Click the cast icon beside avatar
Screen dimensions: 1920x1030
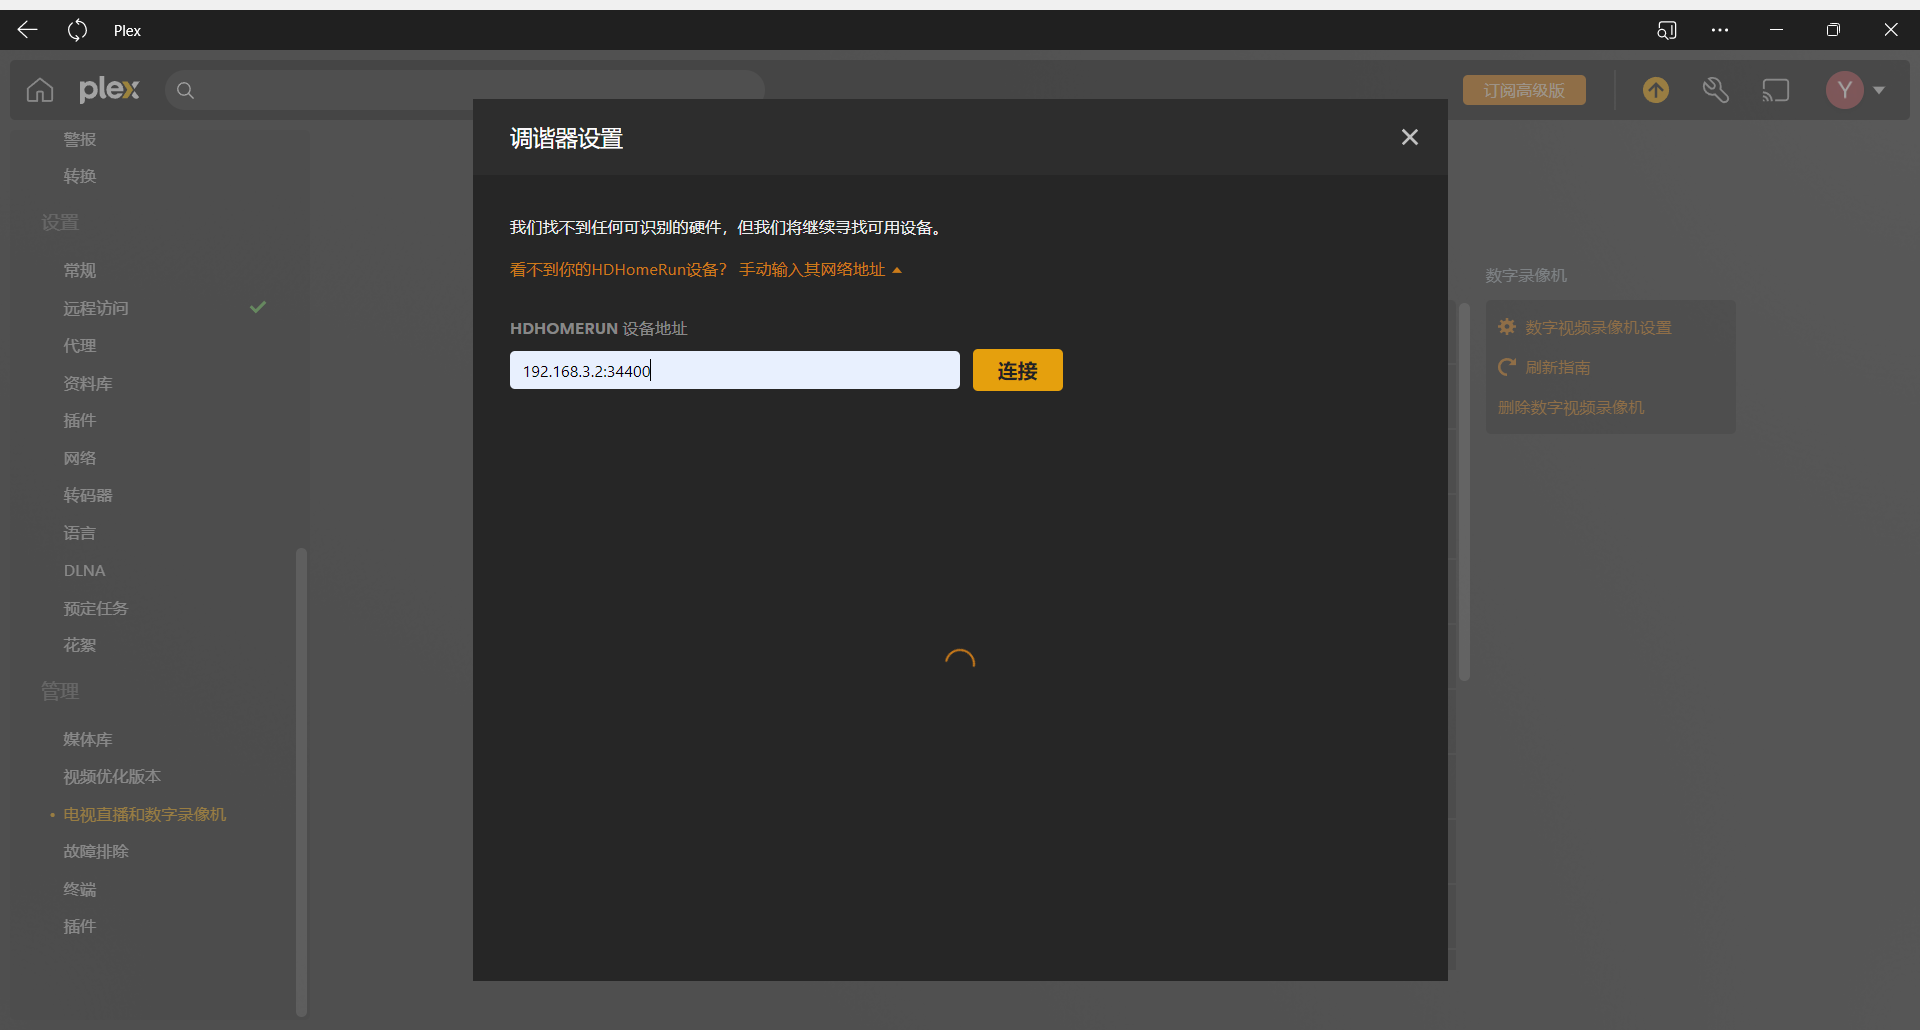[x=1776, y=90]
